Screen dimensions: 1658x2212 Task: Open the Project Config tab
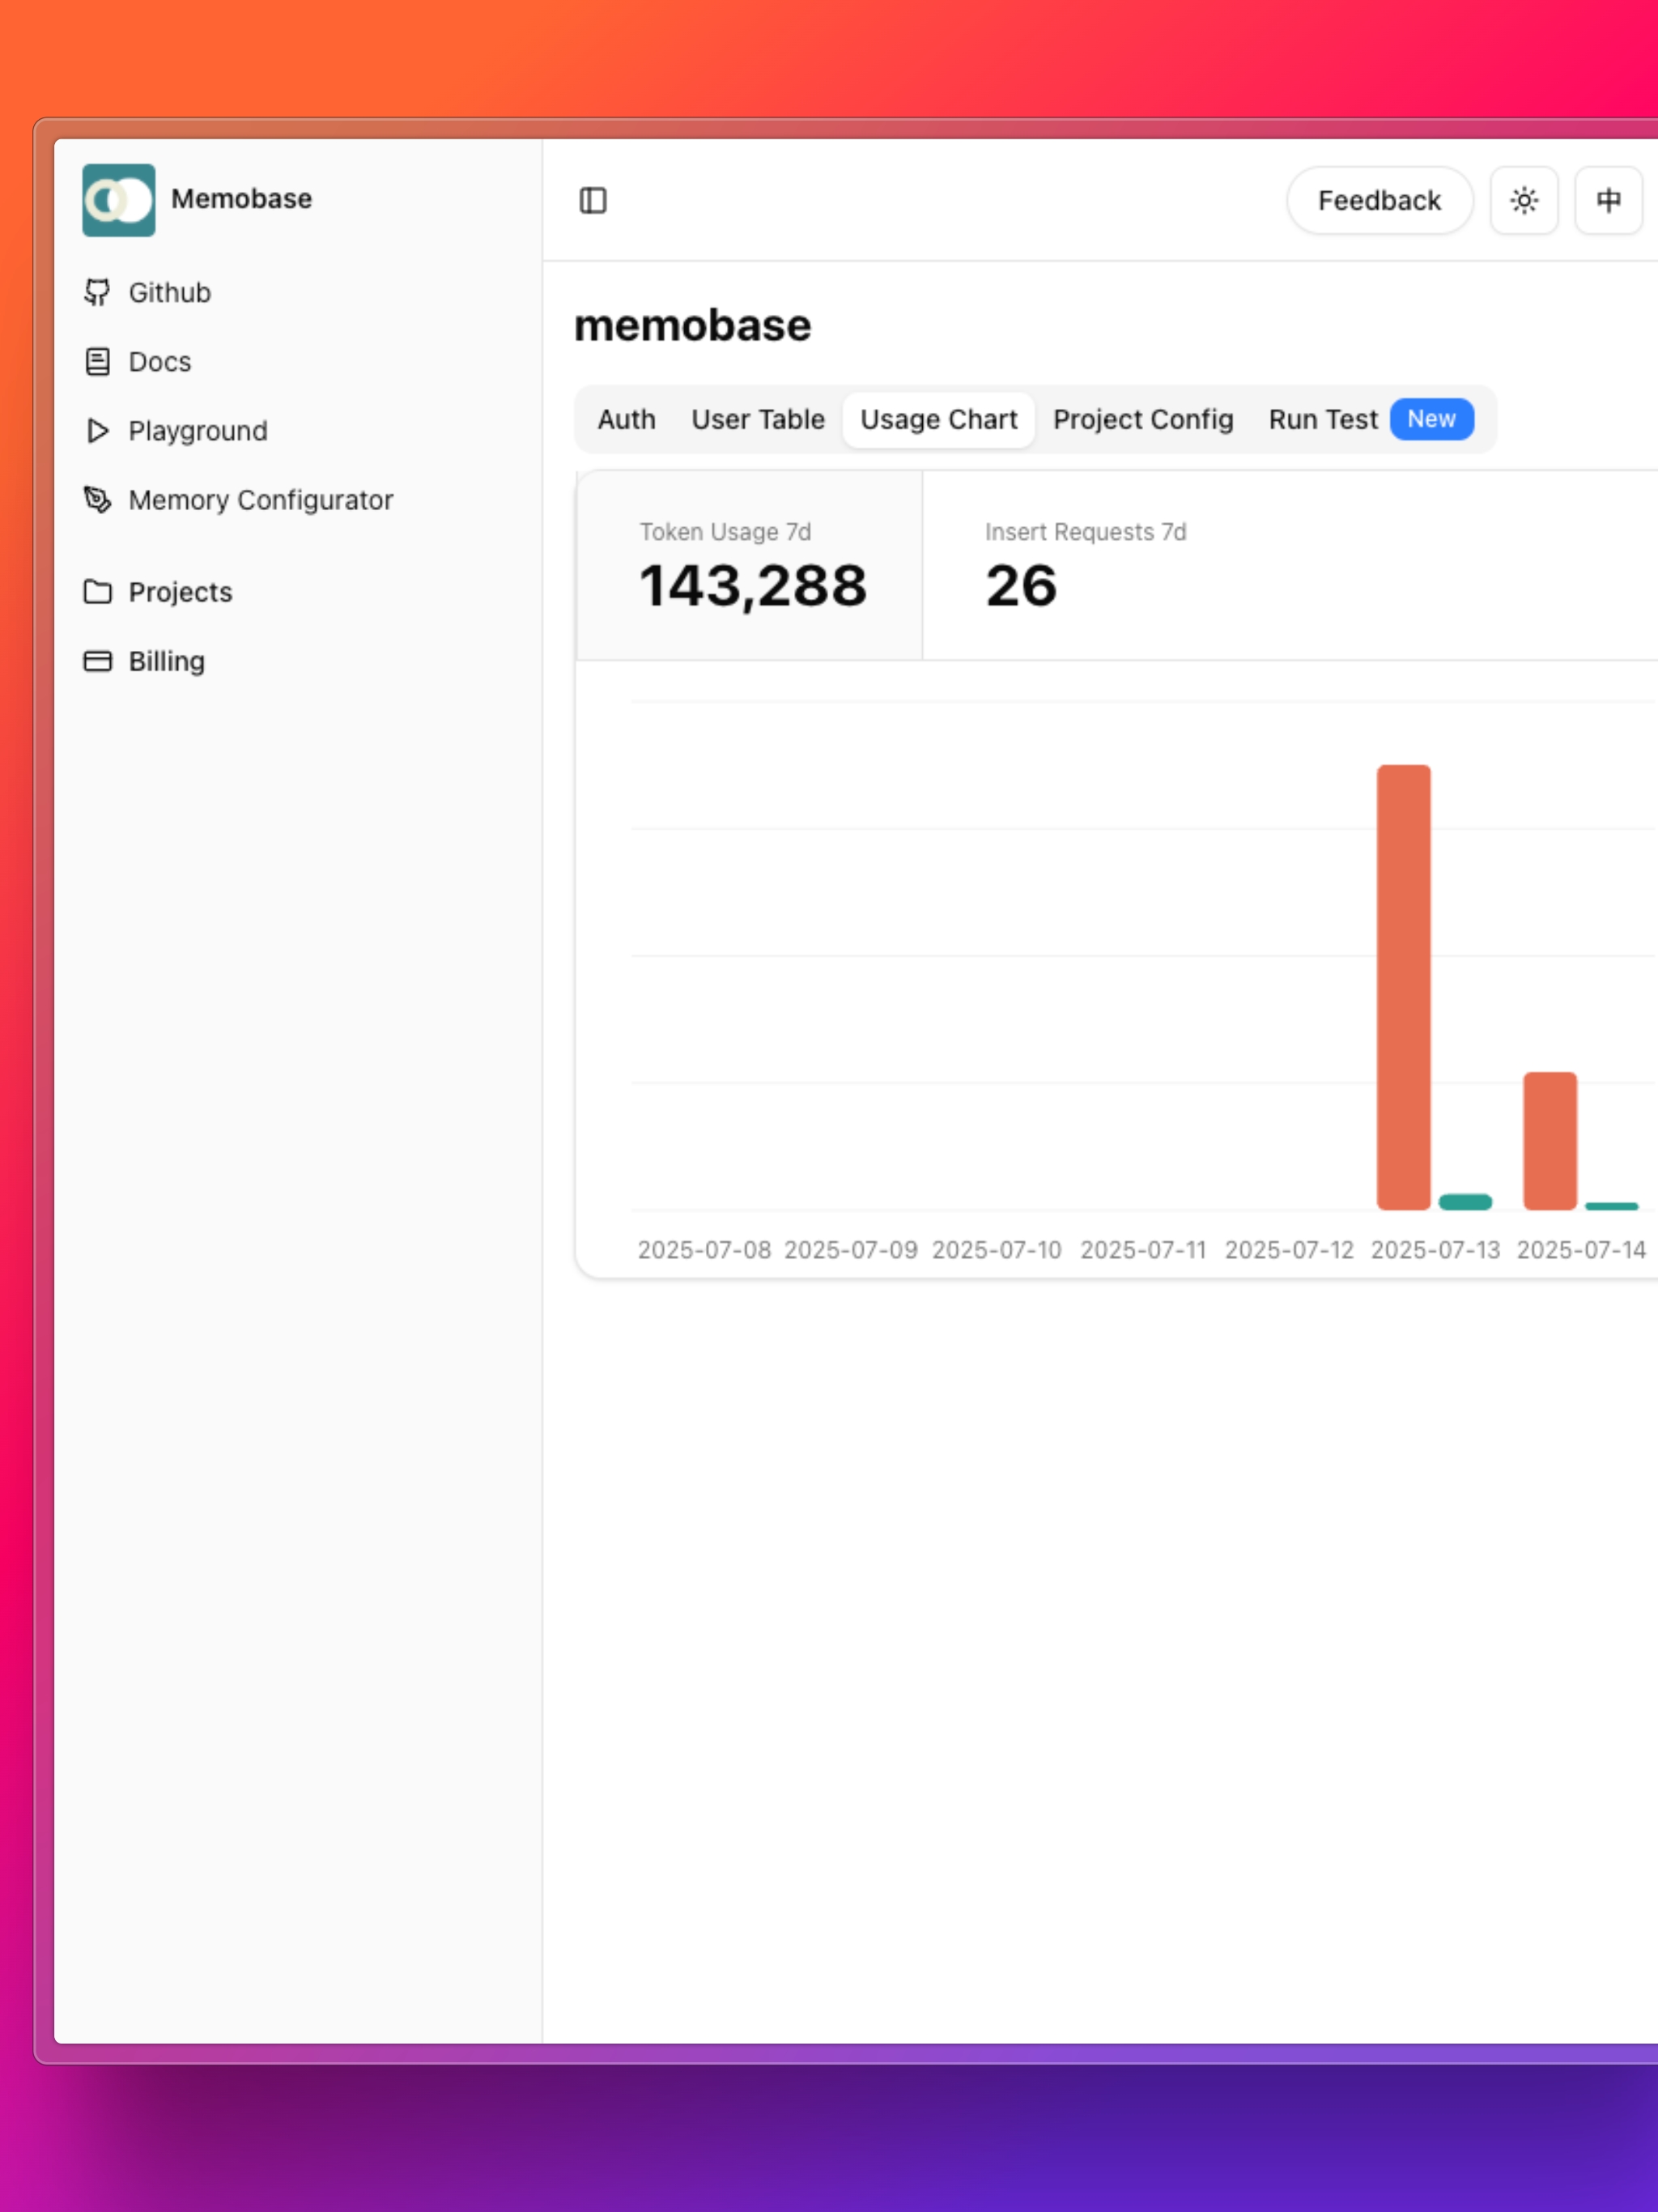click(x=1142, y=419)
